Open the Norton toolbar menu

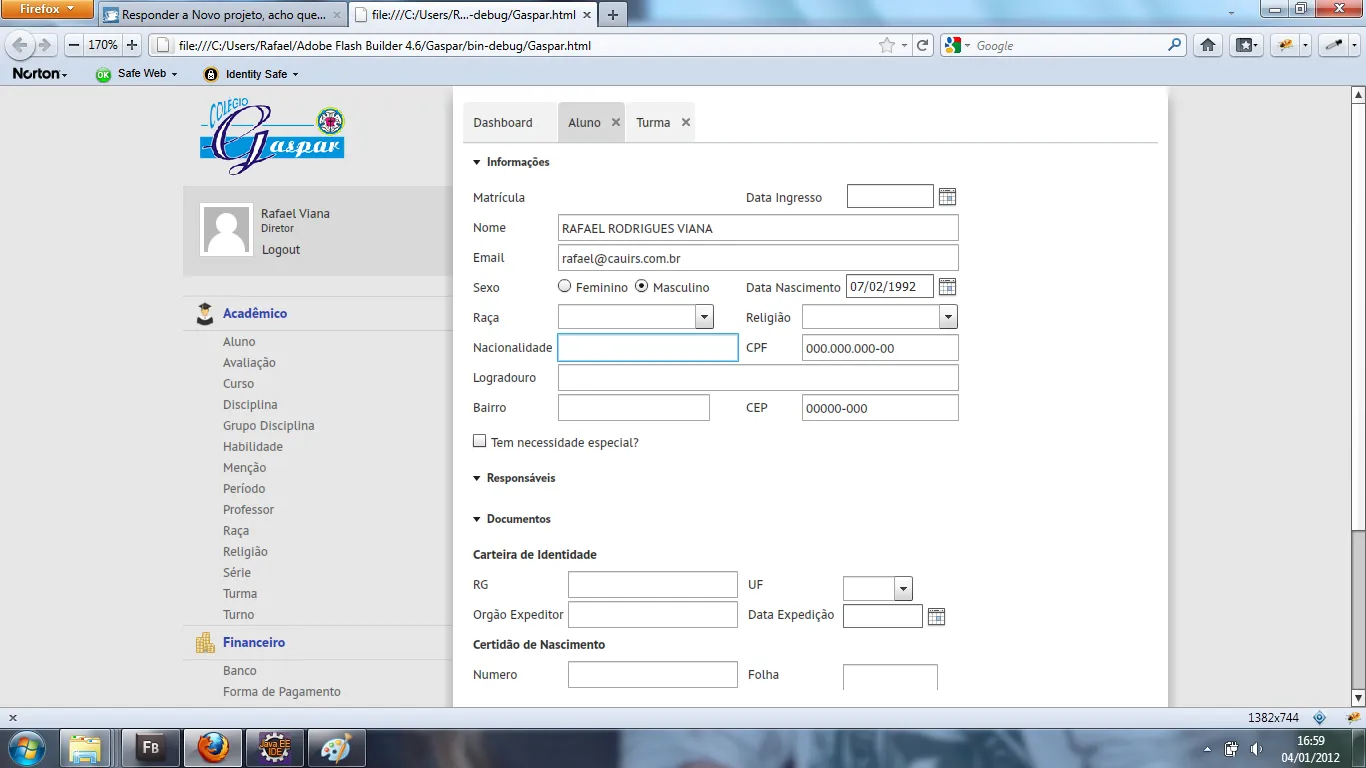pos(40,74)
